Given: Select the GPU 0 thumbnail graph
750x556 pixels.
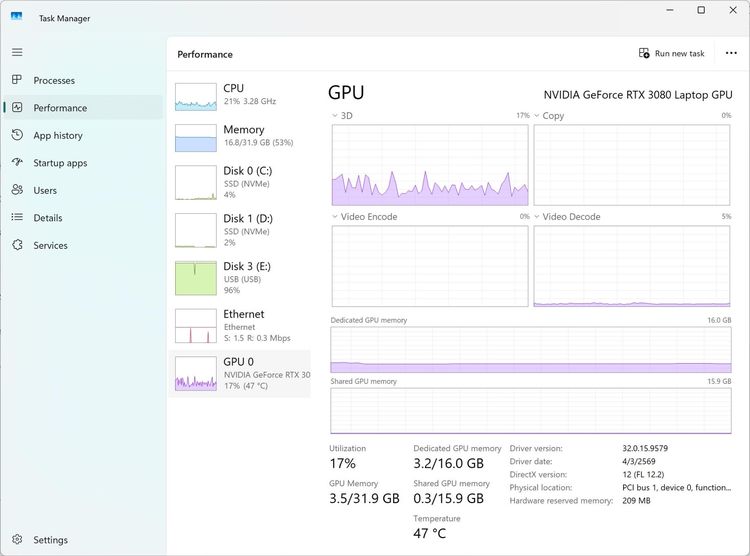Looking at the screenshot, I should 196,374.
